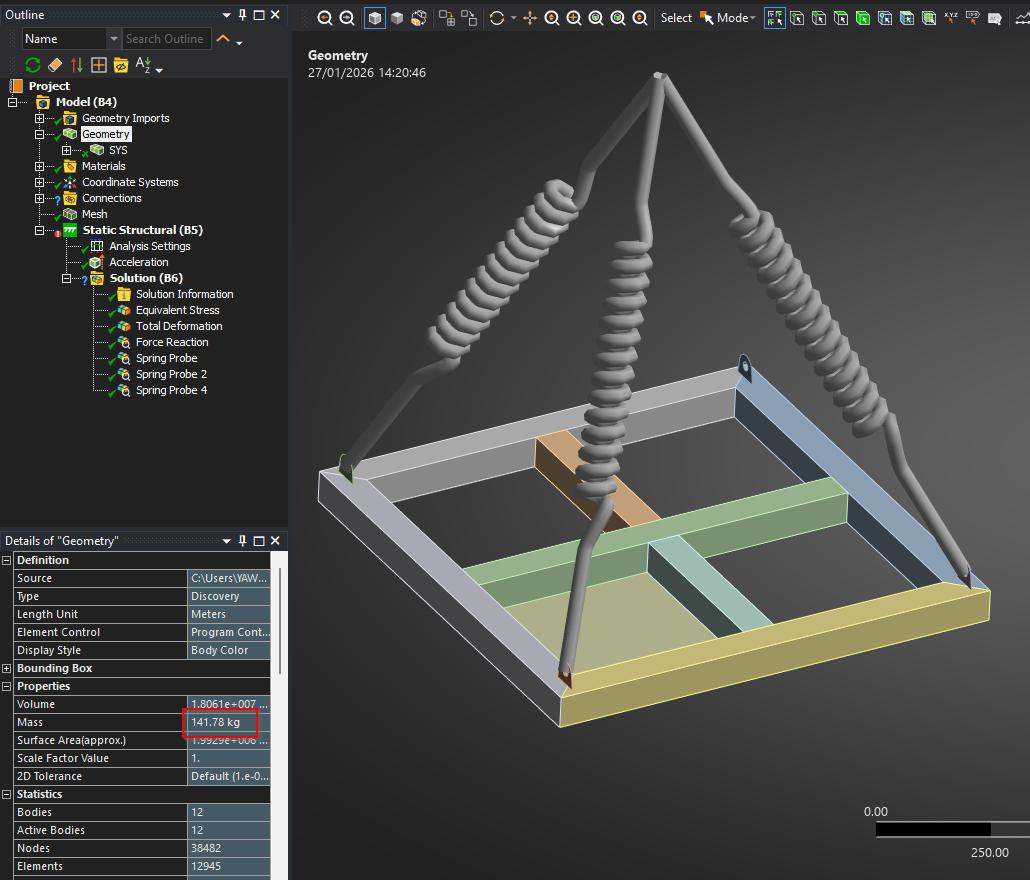1030x880 pixels.
Task: Click the expand-all plus box icon in Outline
Action: pos(98,65)
